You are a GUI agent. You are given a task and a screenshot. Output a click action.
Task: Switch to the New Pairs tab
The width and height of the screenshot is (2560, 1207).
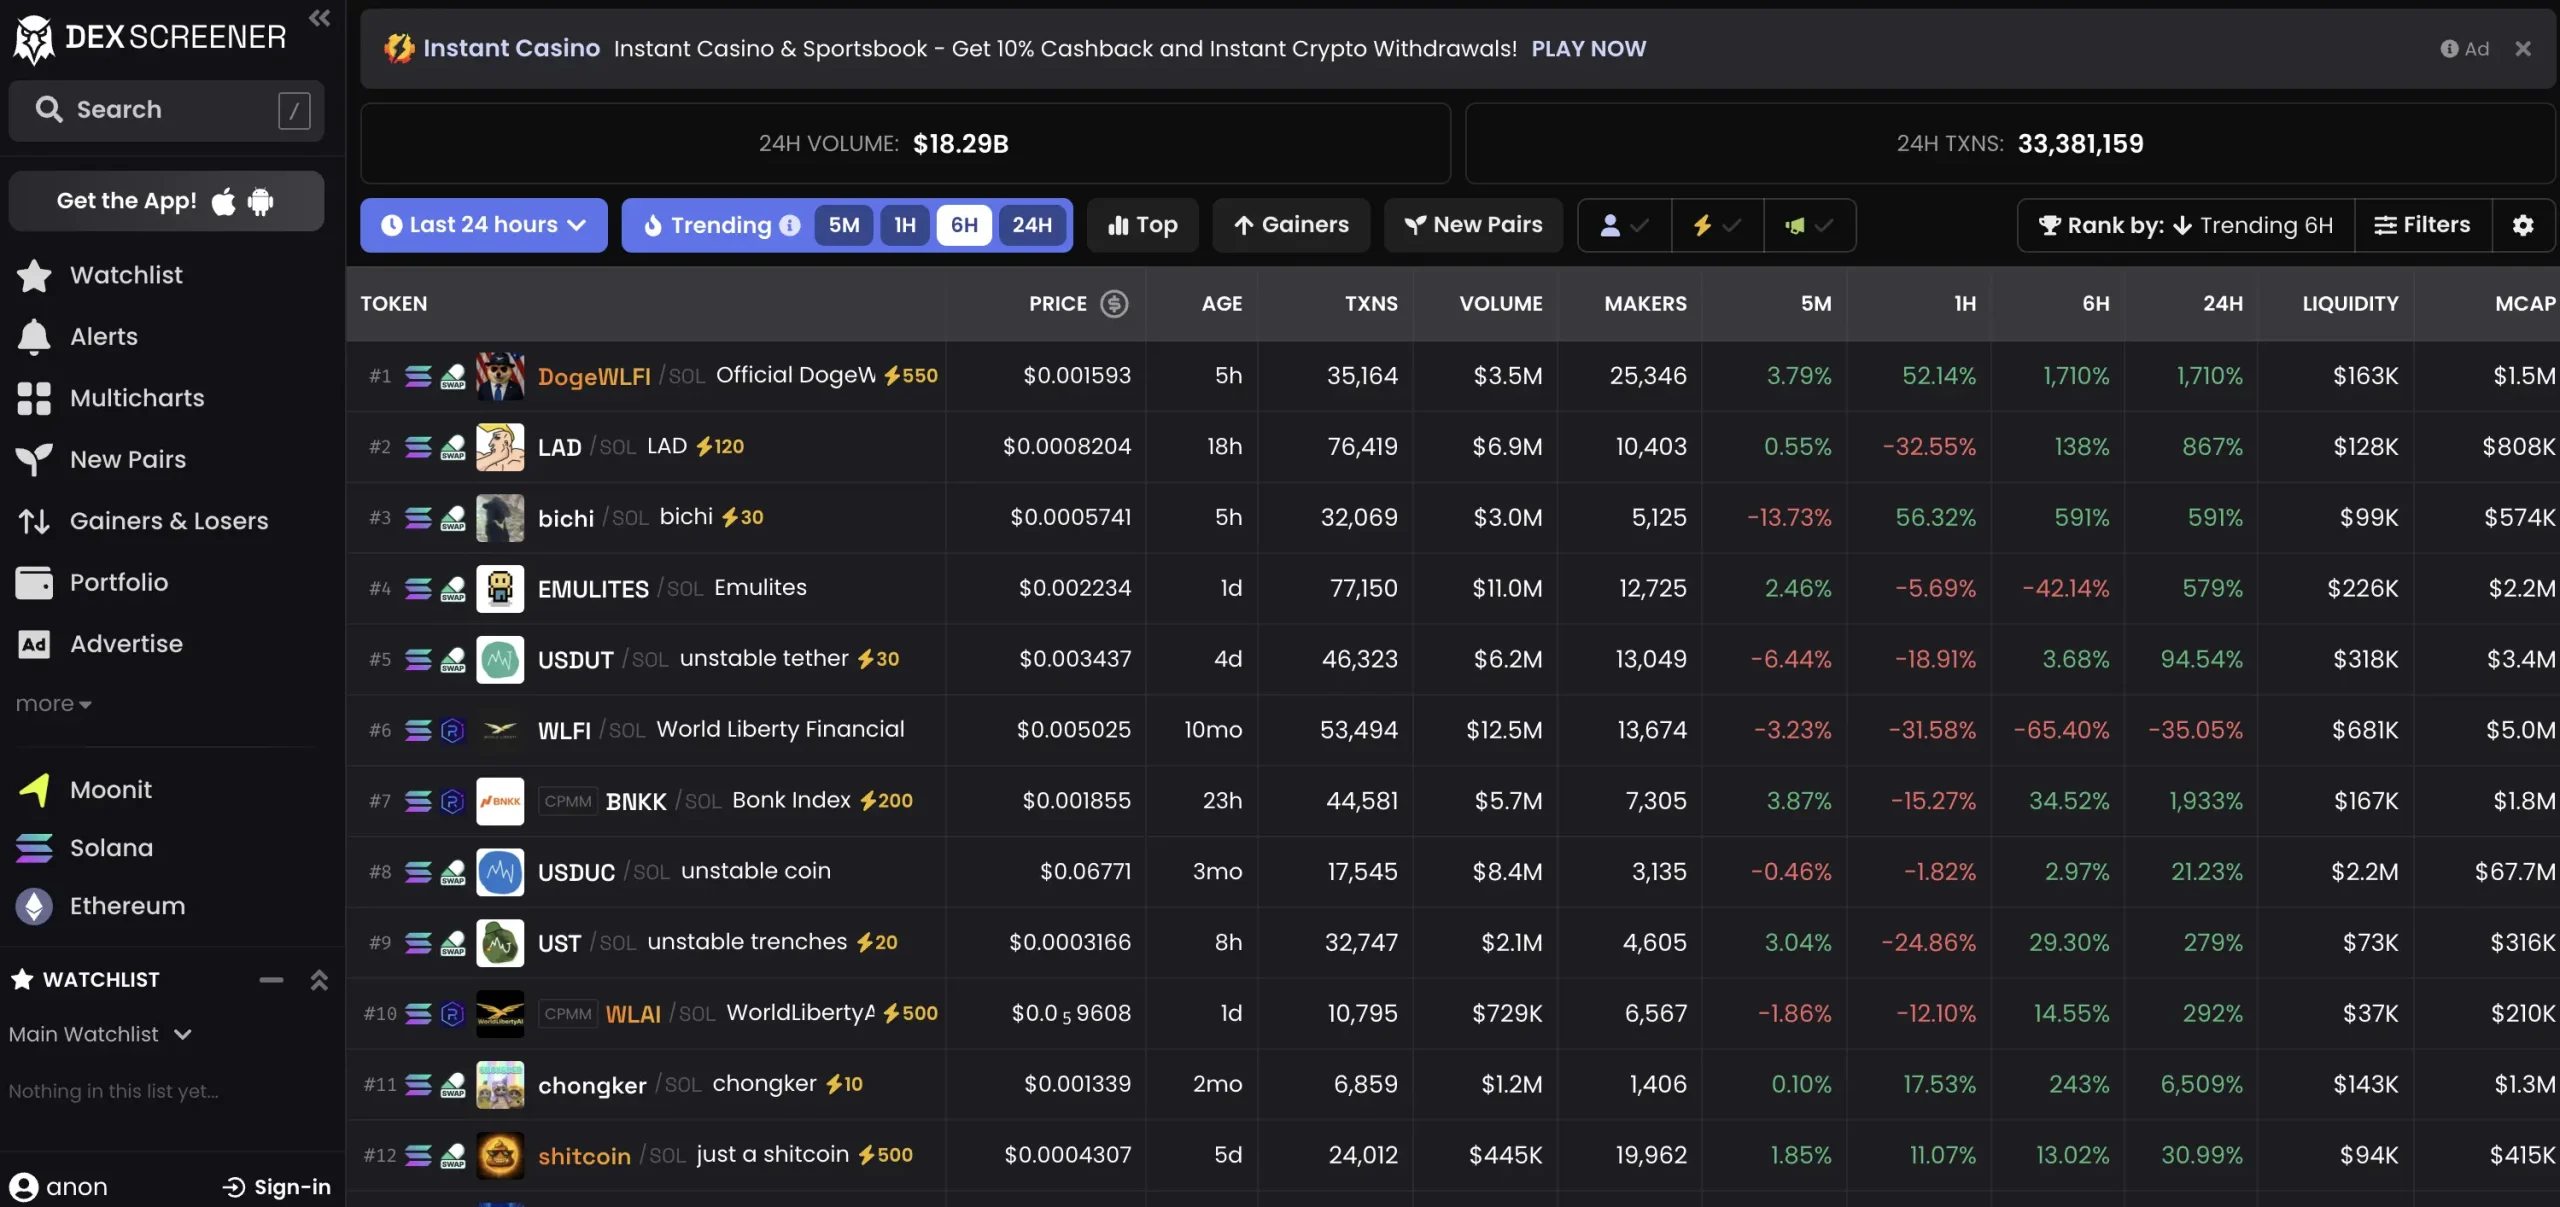pos(1473,225)
